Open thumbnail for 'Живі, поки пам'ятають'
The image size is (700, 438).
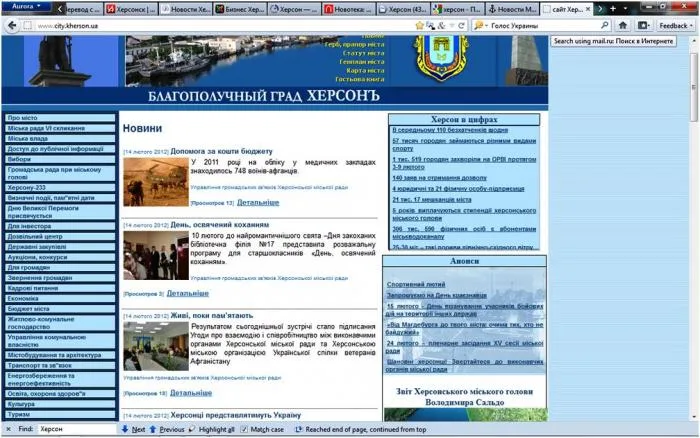pyautogui.click(x=156, y=346)
